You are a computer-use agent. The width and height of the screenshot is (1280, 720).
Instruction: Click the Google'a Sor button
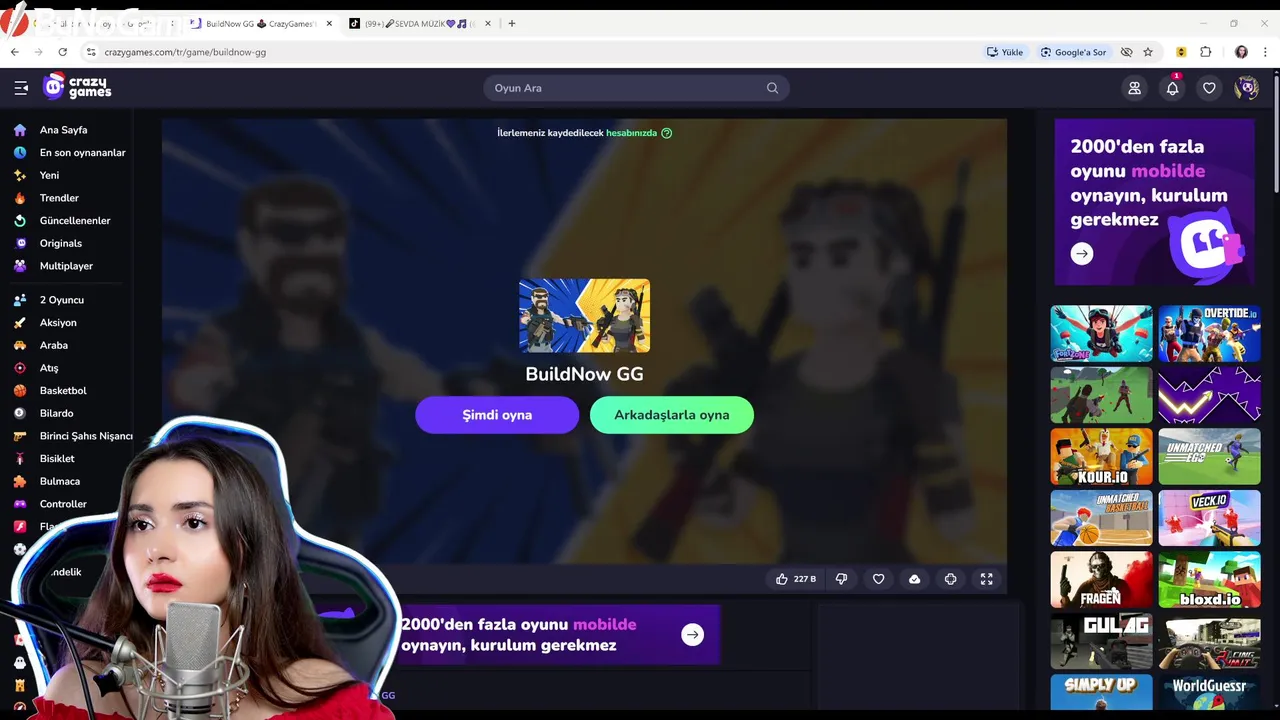(x=1073, y=52)
